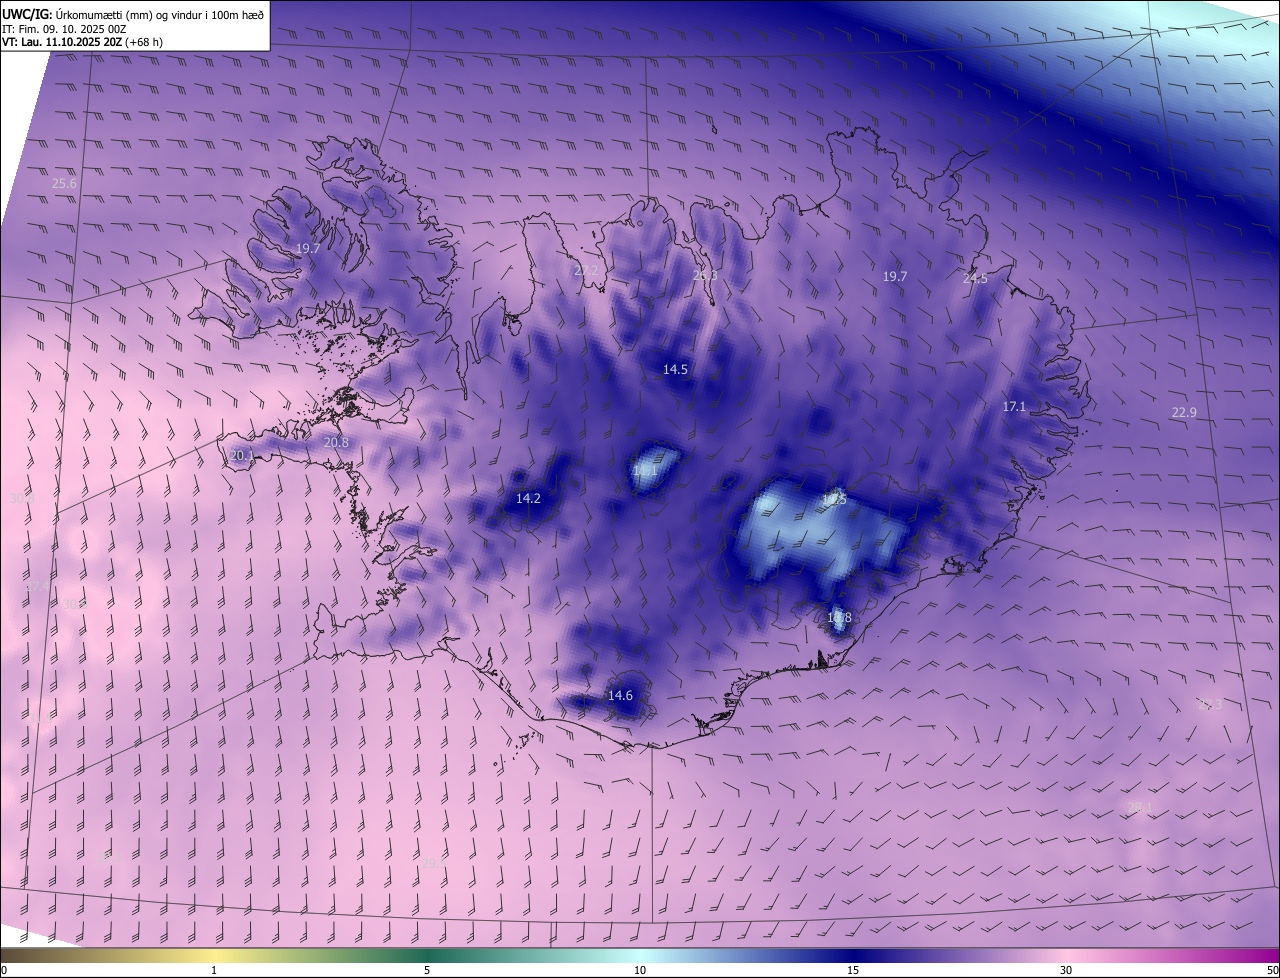Click the 27.2 value on the north coast
The image size is (1280, 978).
click(586, 270)
